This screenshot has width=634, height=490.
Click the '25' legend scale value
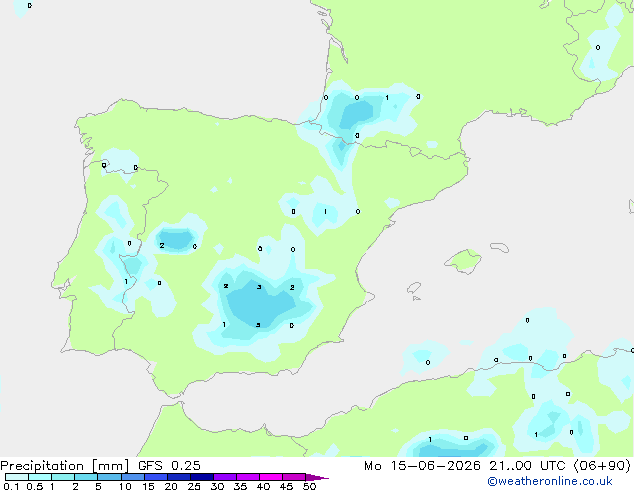pos(194,486)
